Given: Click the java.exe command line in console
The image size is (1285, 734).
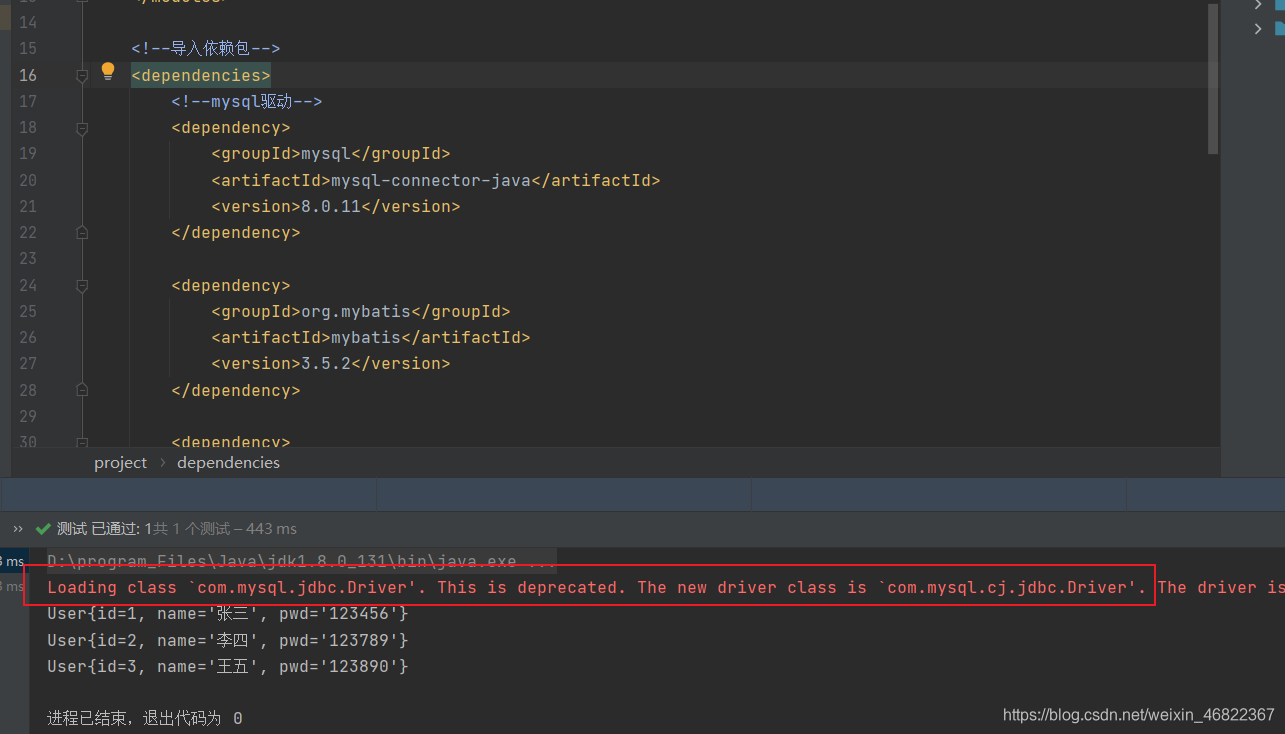Looking at the screenshot, I should tap(301, 561).
